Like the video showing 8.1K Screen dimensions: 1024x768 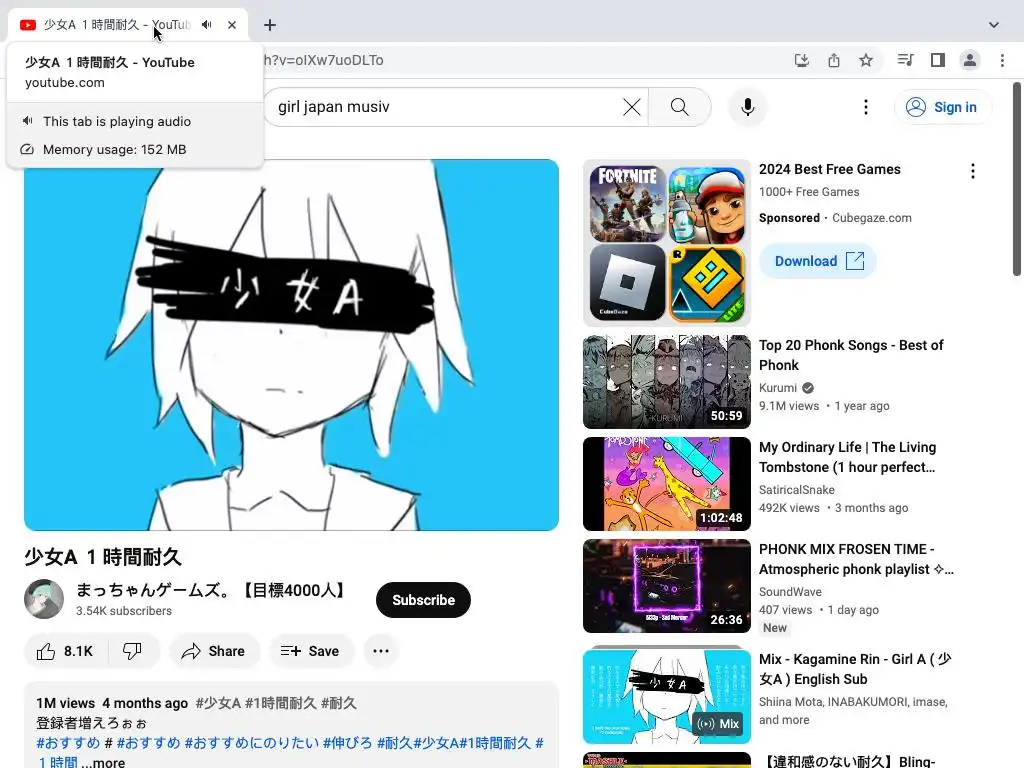click(65, 651)
